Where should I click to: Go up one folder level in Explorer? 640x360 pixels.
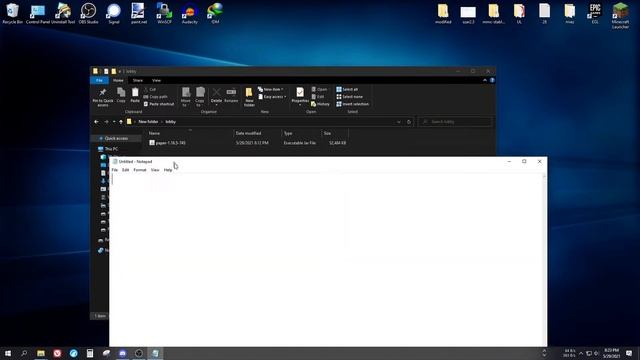click(121, 122)
